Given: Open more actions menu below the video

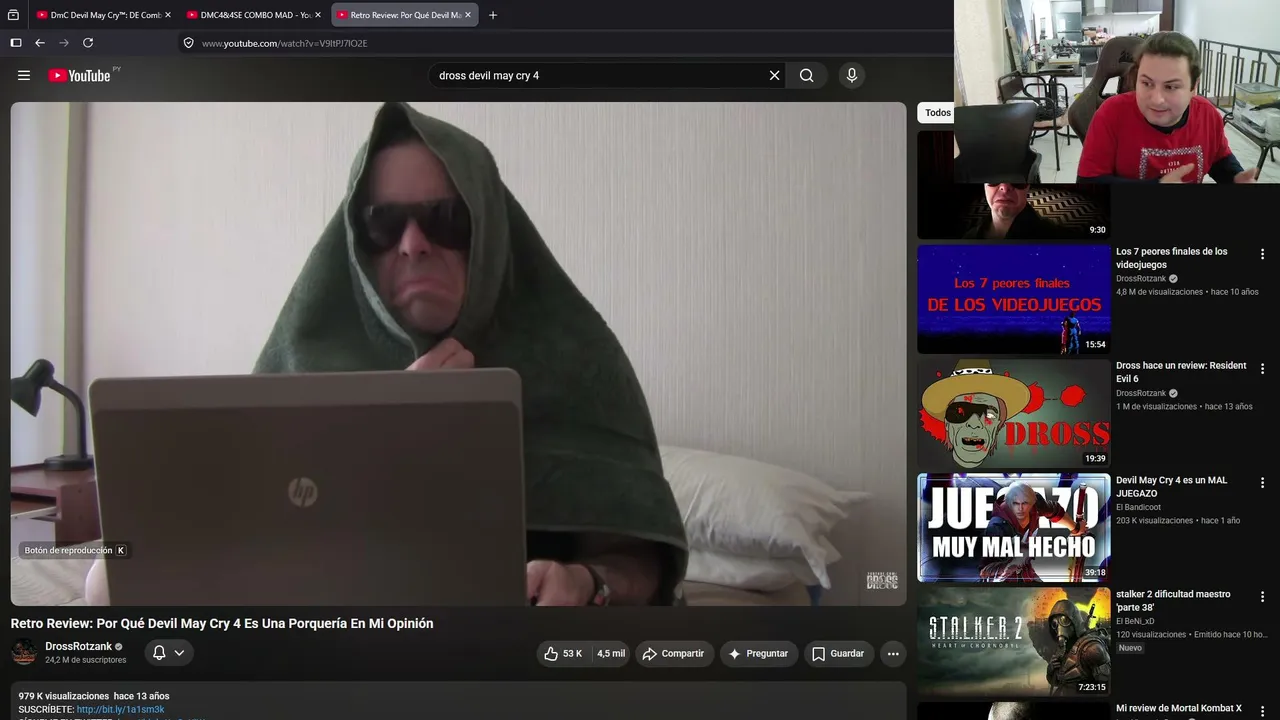Looking at the screenshot, I should [x=893, y=654].
